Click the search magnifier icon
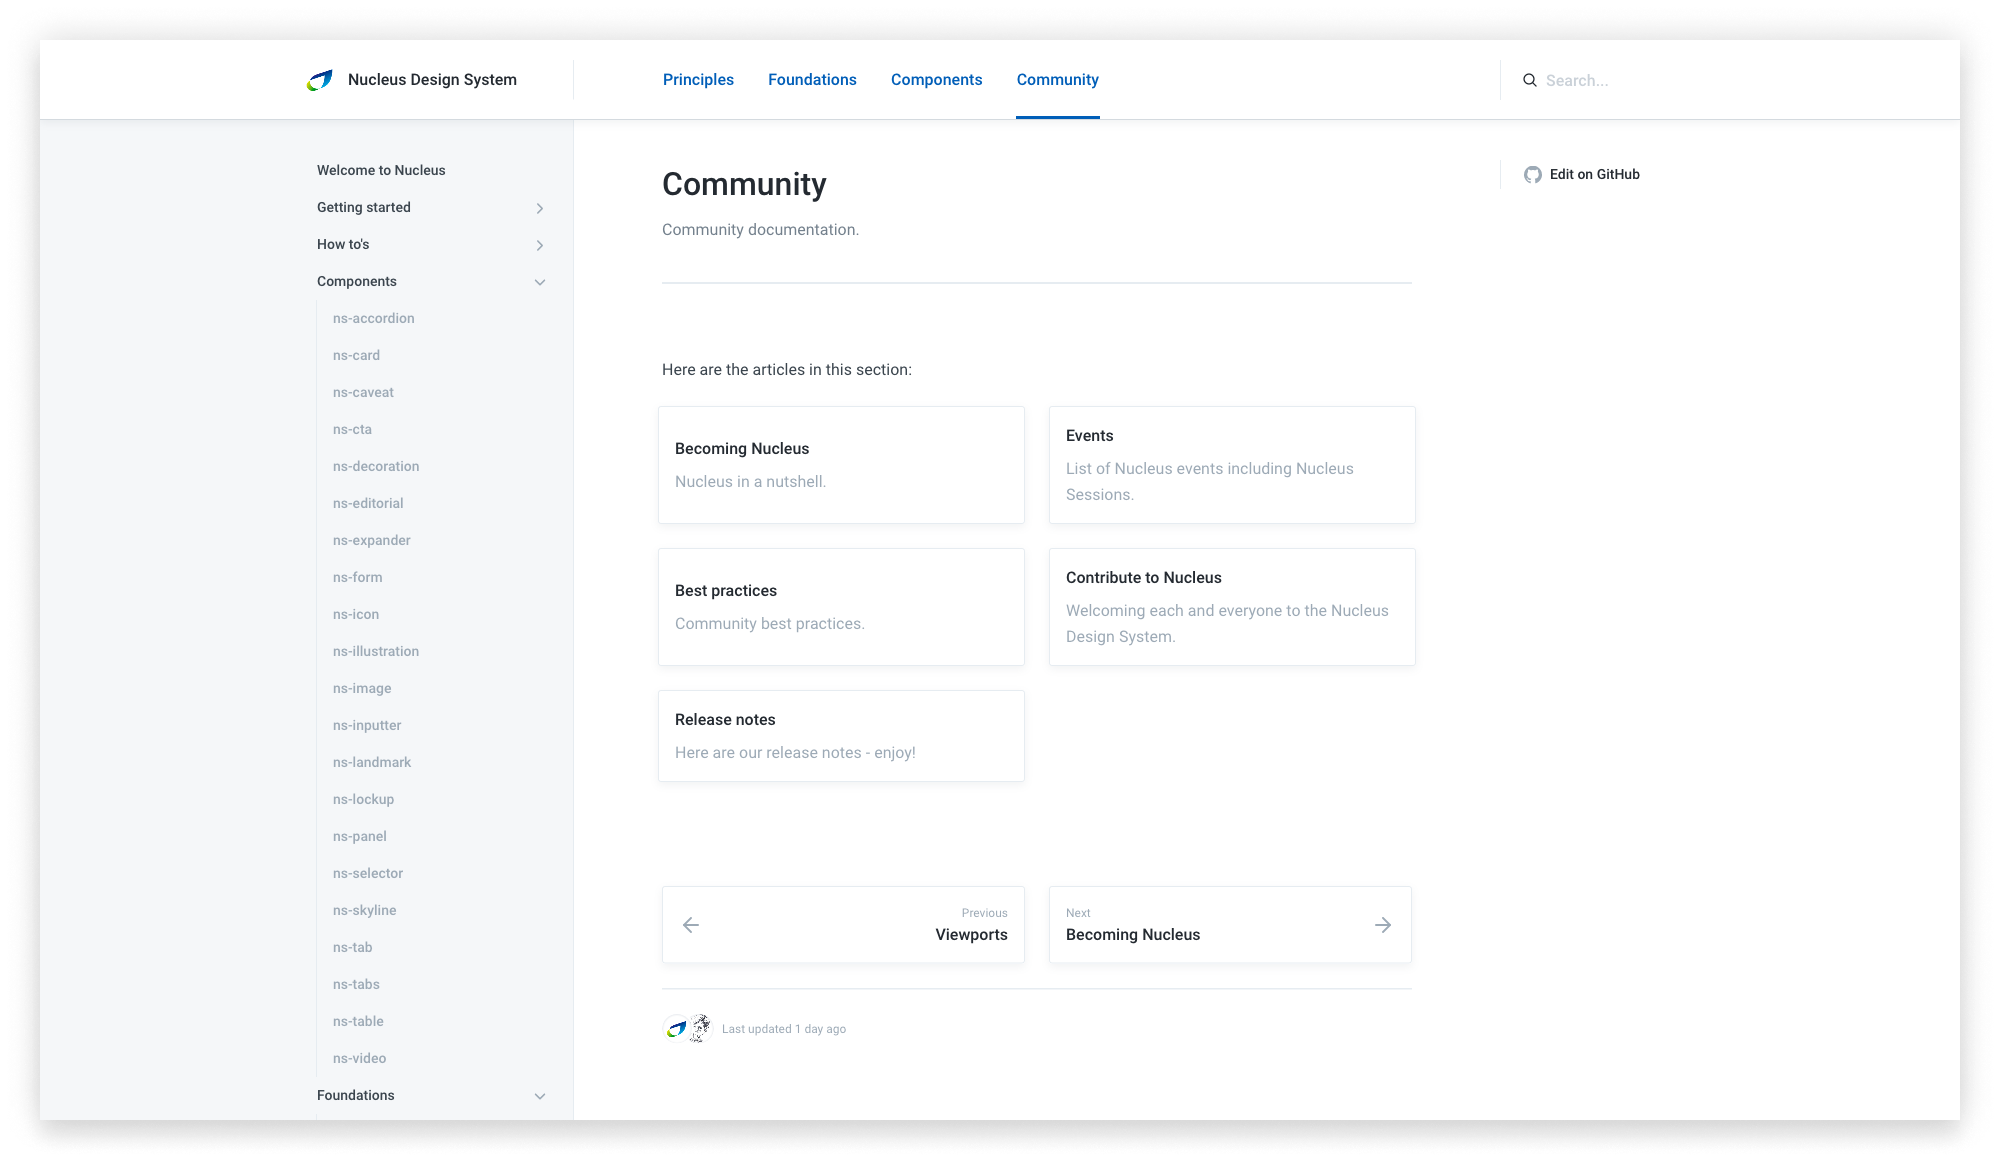 coord(1529,80)
